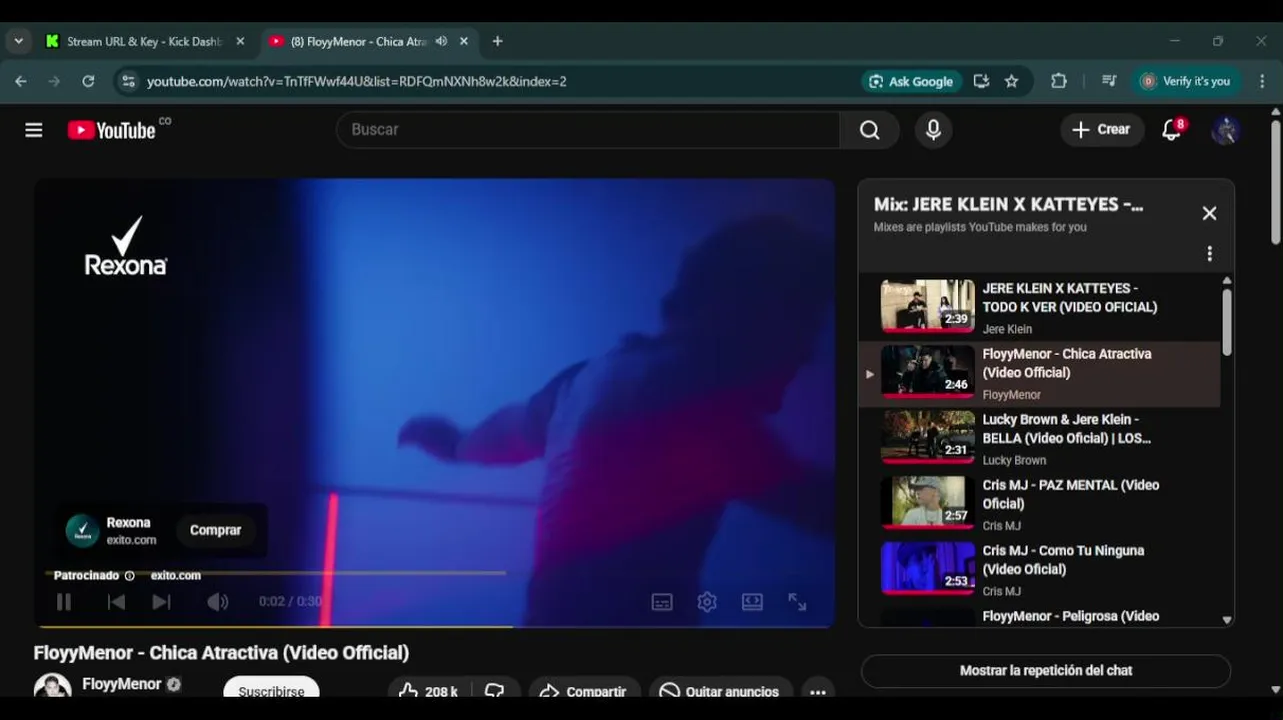Focus the Buscar search field

pyautogui.click(x=588, y=130)
